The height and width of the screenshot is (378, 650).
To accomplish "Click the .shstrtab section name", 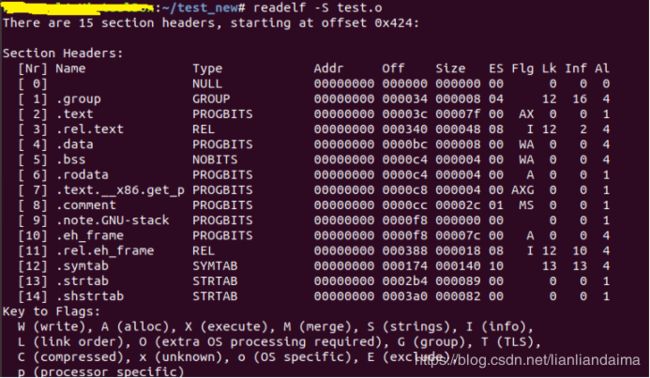I will pos(90,296).
